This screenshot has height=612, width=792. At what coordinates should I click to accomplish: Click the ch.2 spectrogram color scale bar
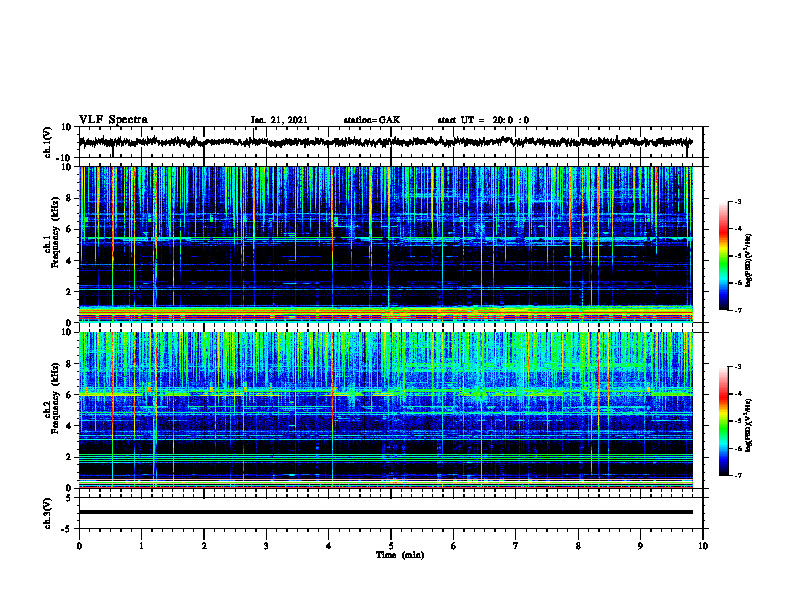723,421
